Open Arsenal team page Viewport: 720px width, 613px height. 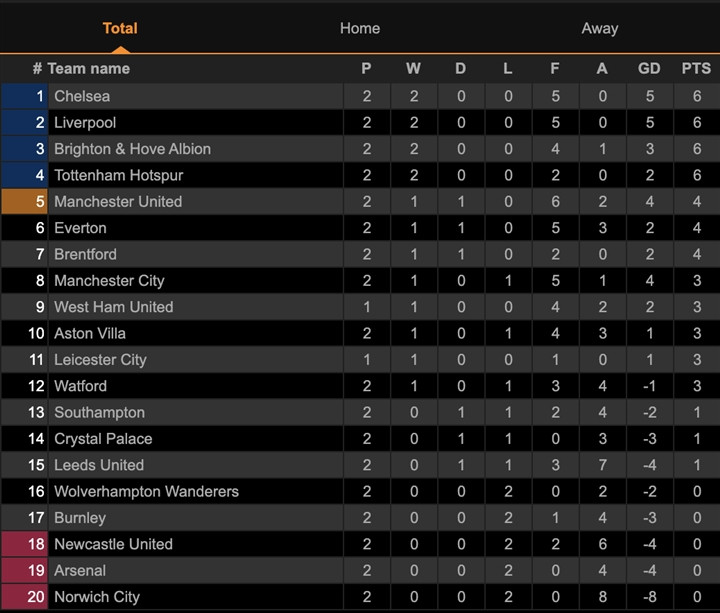tap(81, 570)
